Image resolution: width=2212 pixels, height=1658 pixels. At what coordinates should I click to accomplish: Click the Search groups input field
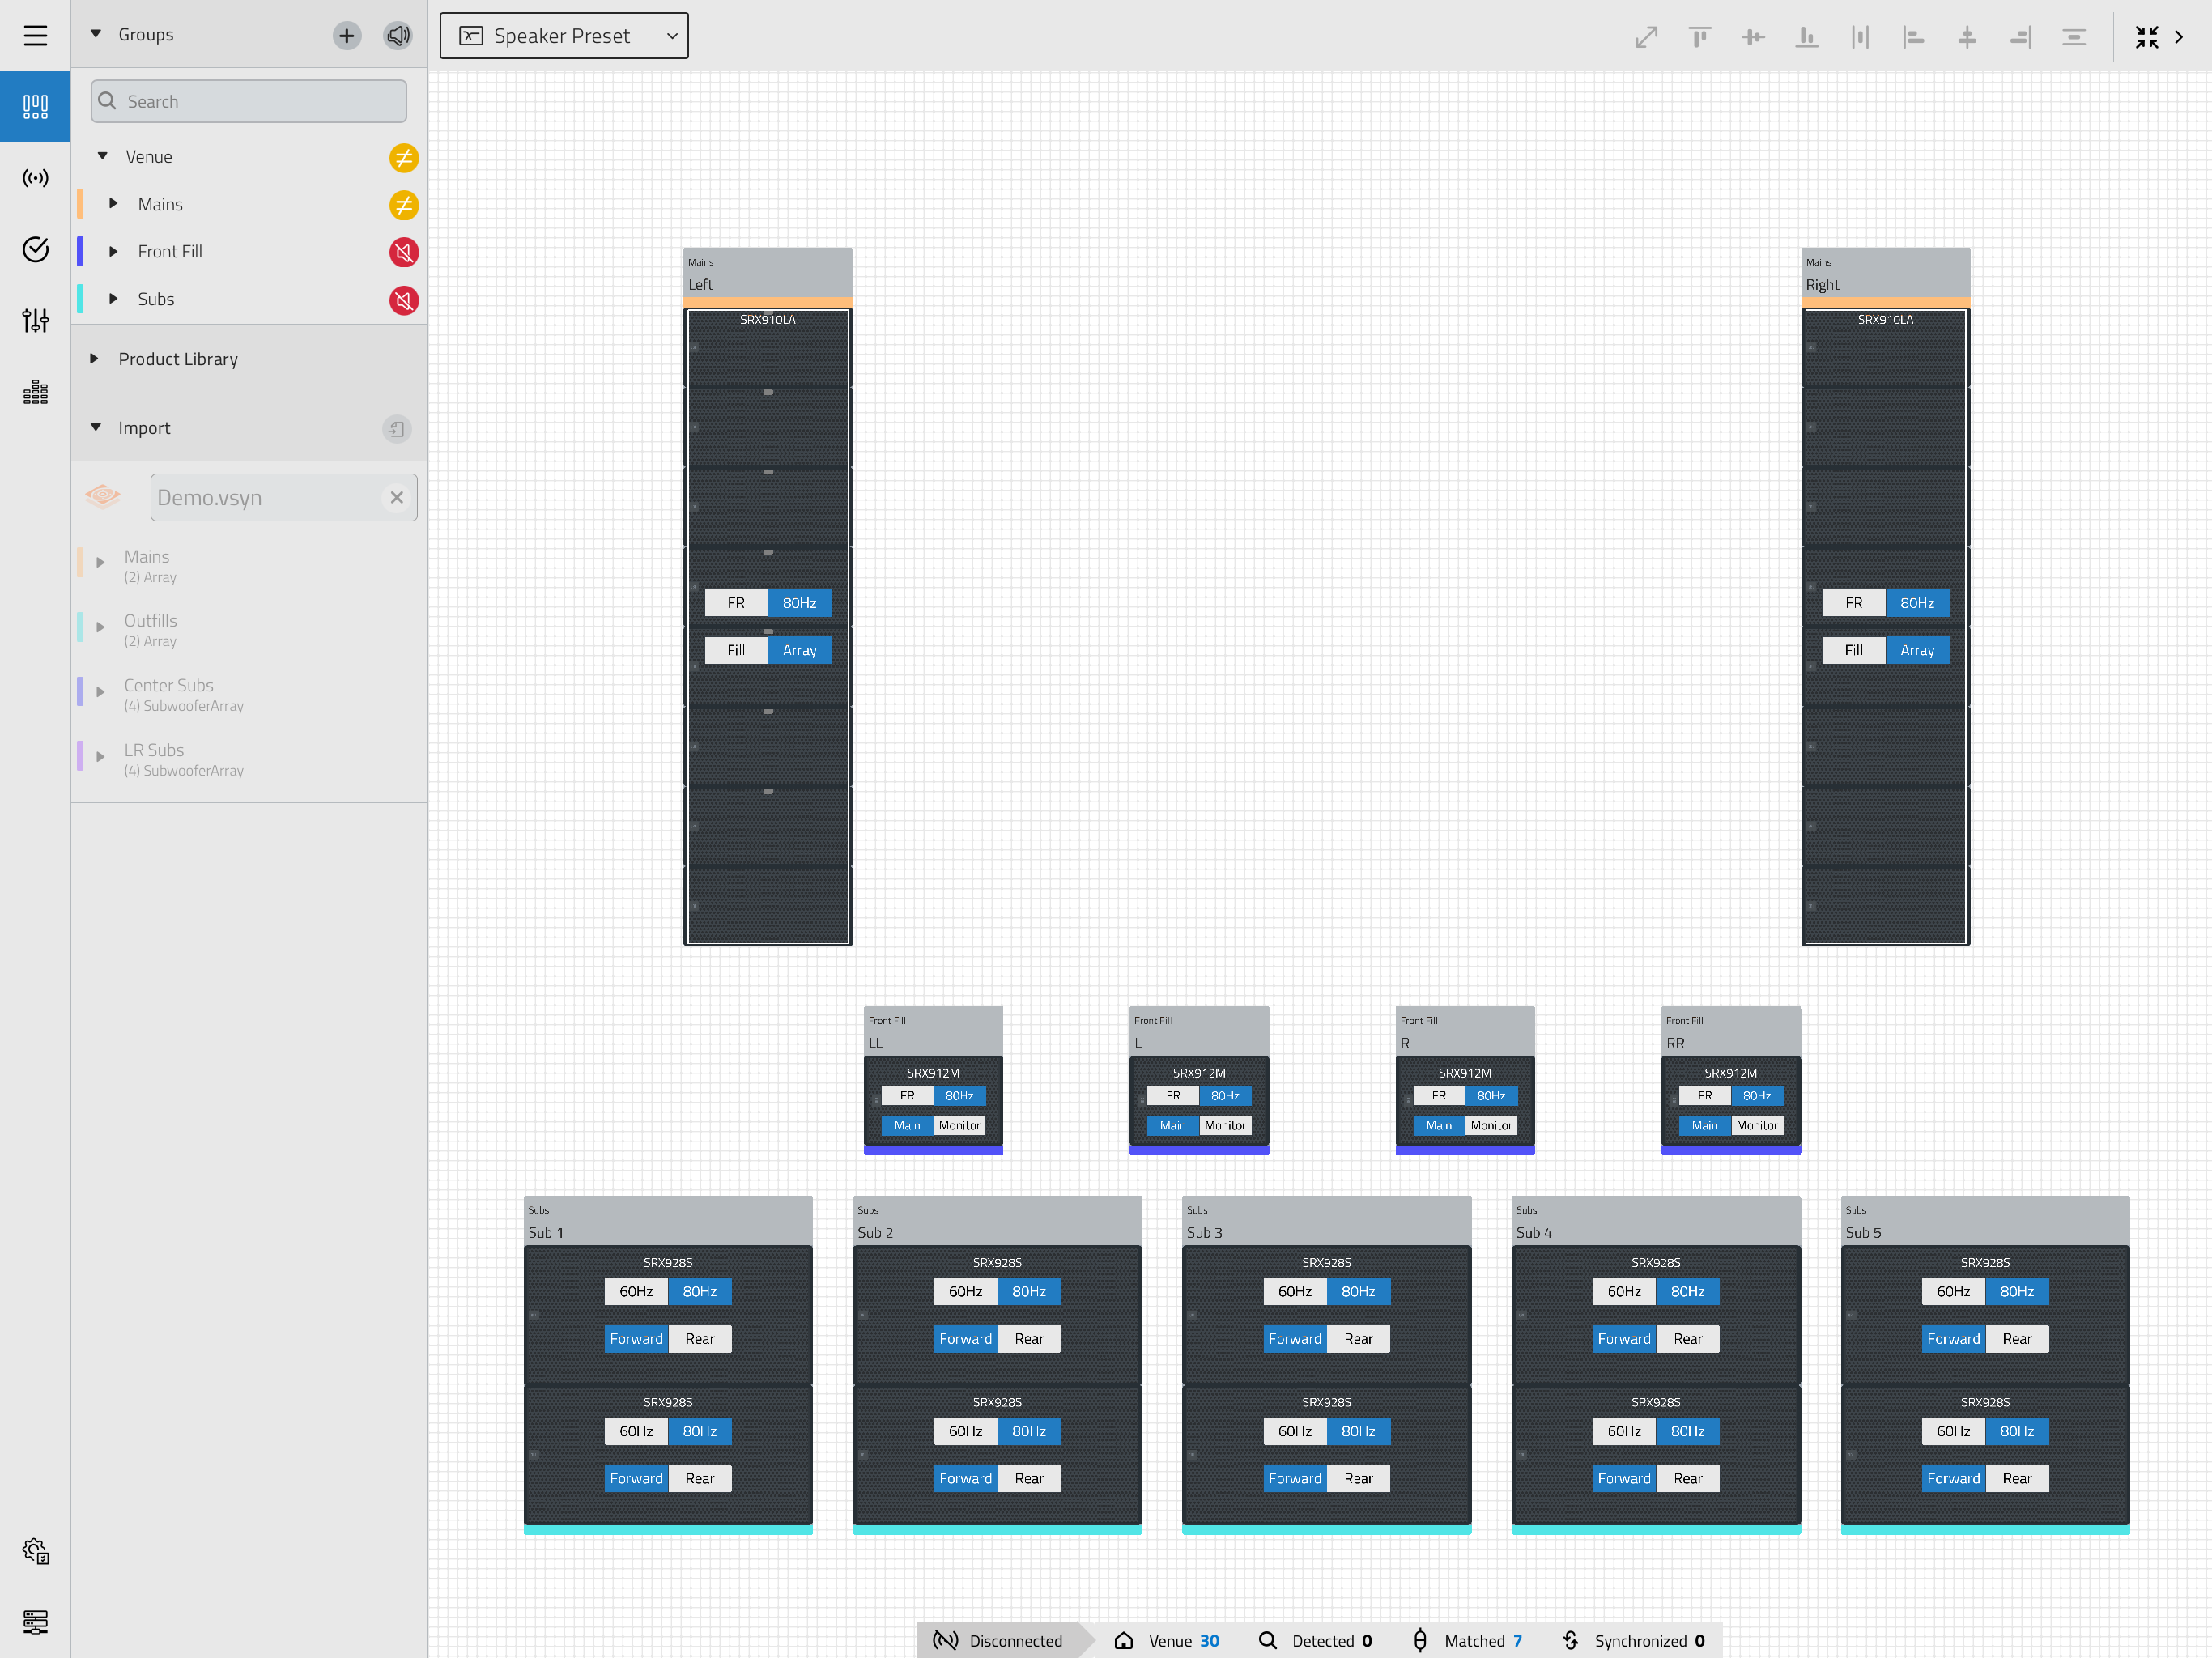tap(249, 101)
